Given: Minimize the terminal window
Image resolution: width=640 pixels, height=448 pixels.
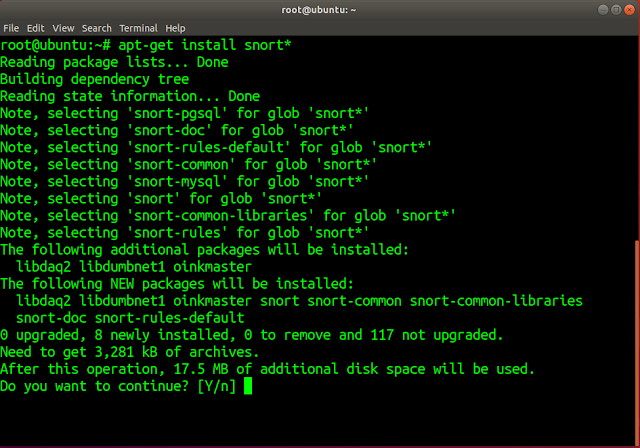Looking at the screenshot, I should point(602,10).
